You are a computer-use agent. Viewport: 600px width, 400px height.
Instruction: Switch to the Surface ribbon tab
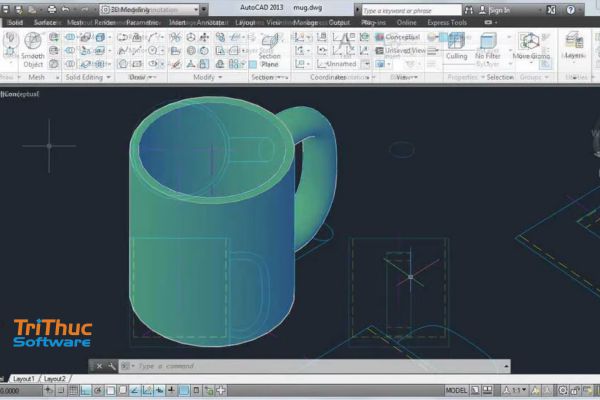[45, 23]
